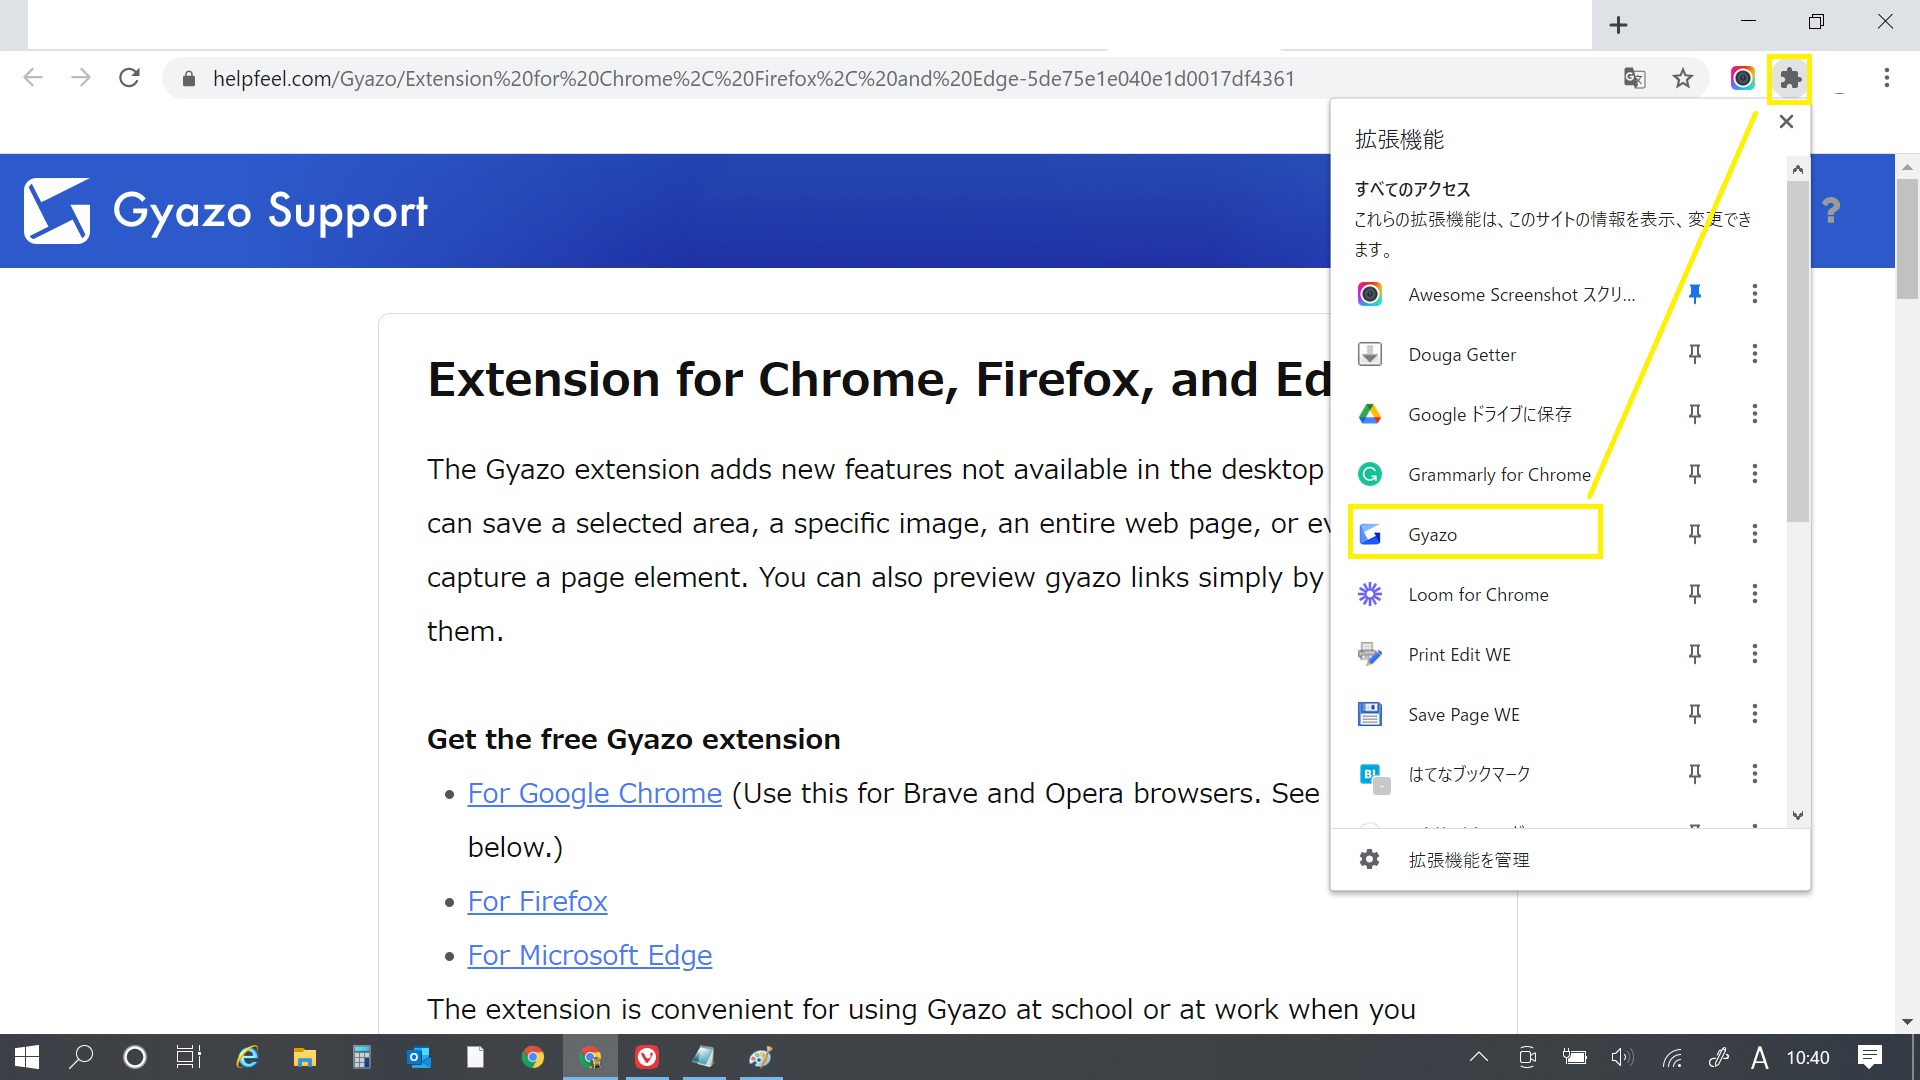Show hidden system tray icons chevron

1478,1057
